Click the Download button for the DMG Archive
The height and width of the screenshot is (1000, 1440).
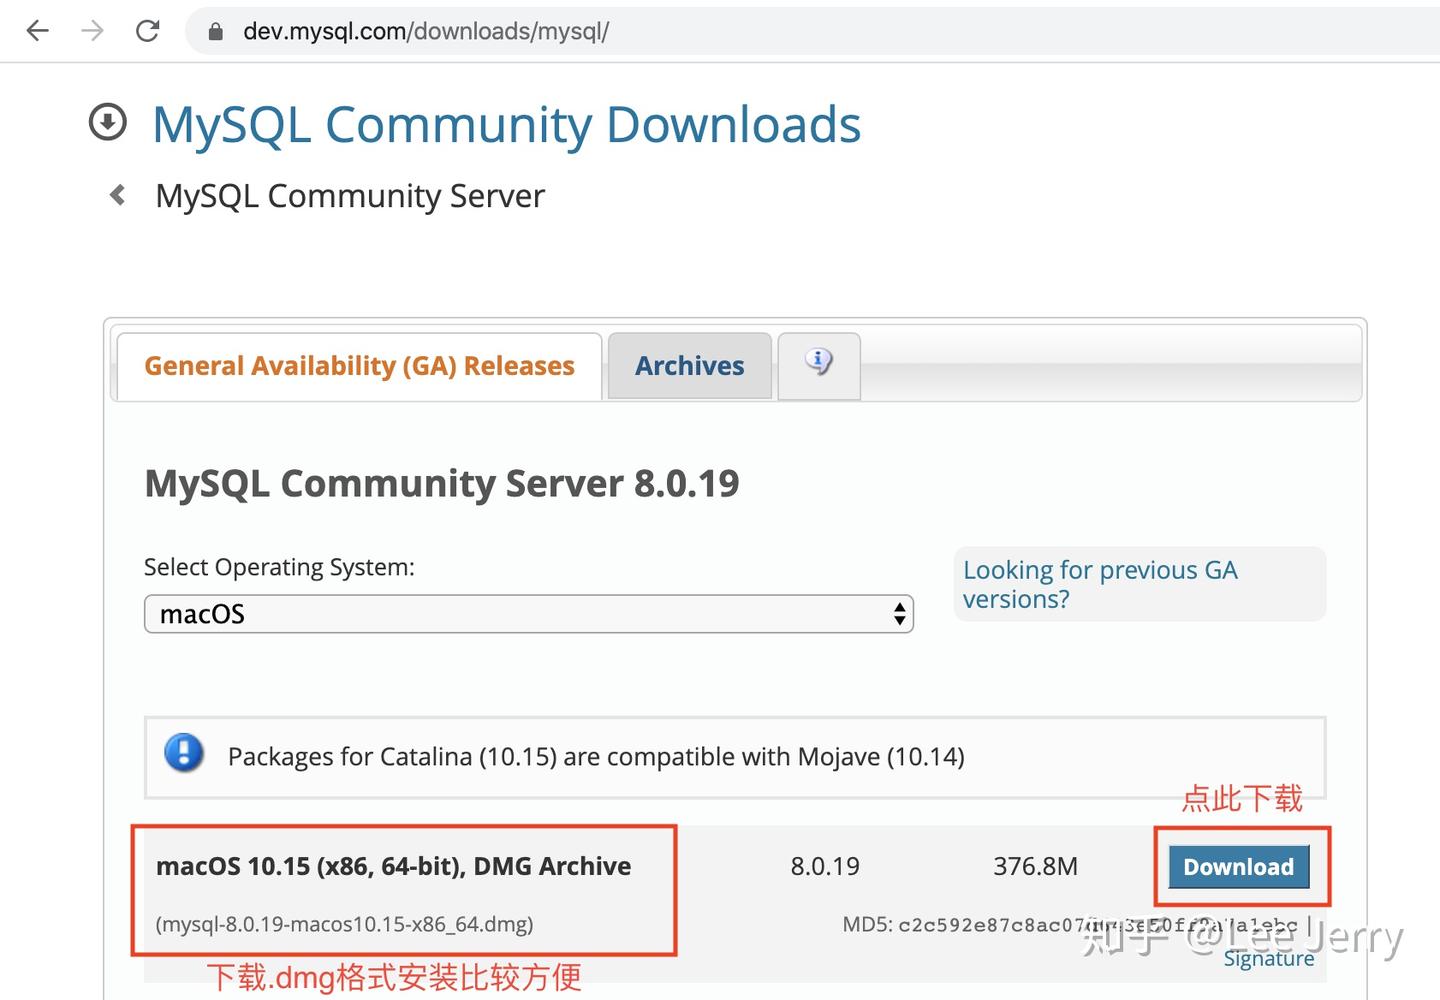[x=1238, y=866]
